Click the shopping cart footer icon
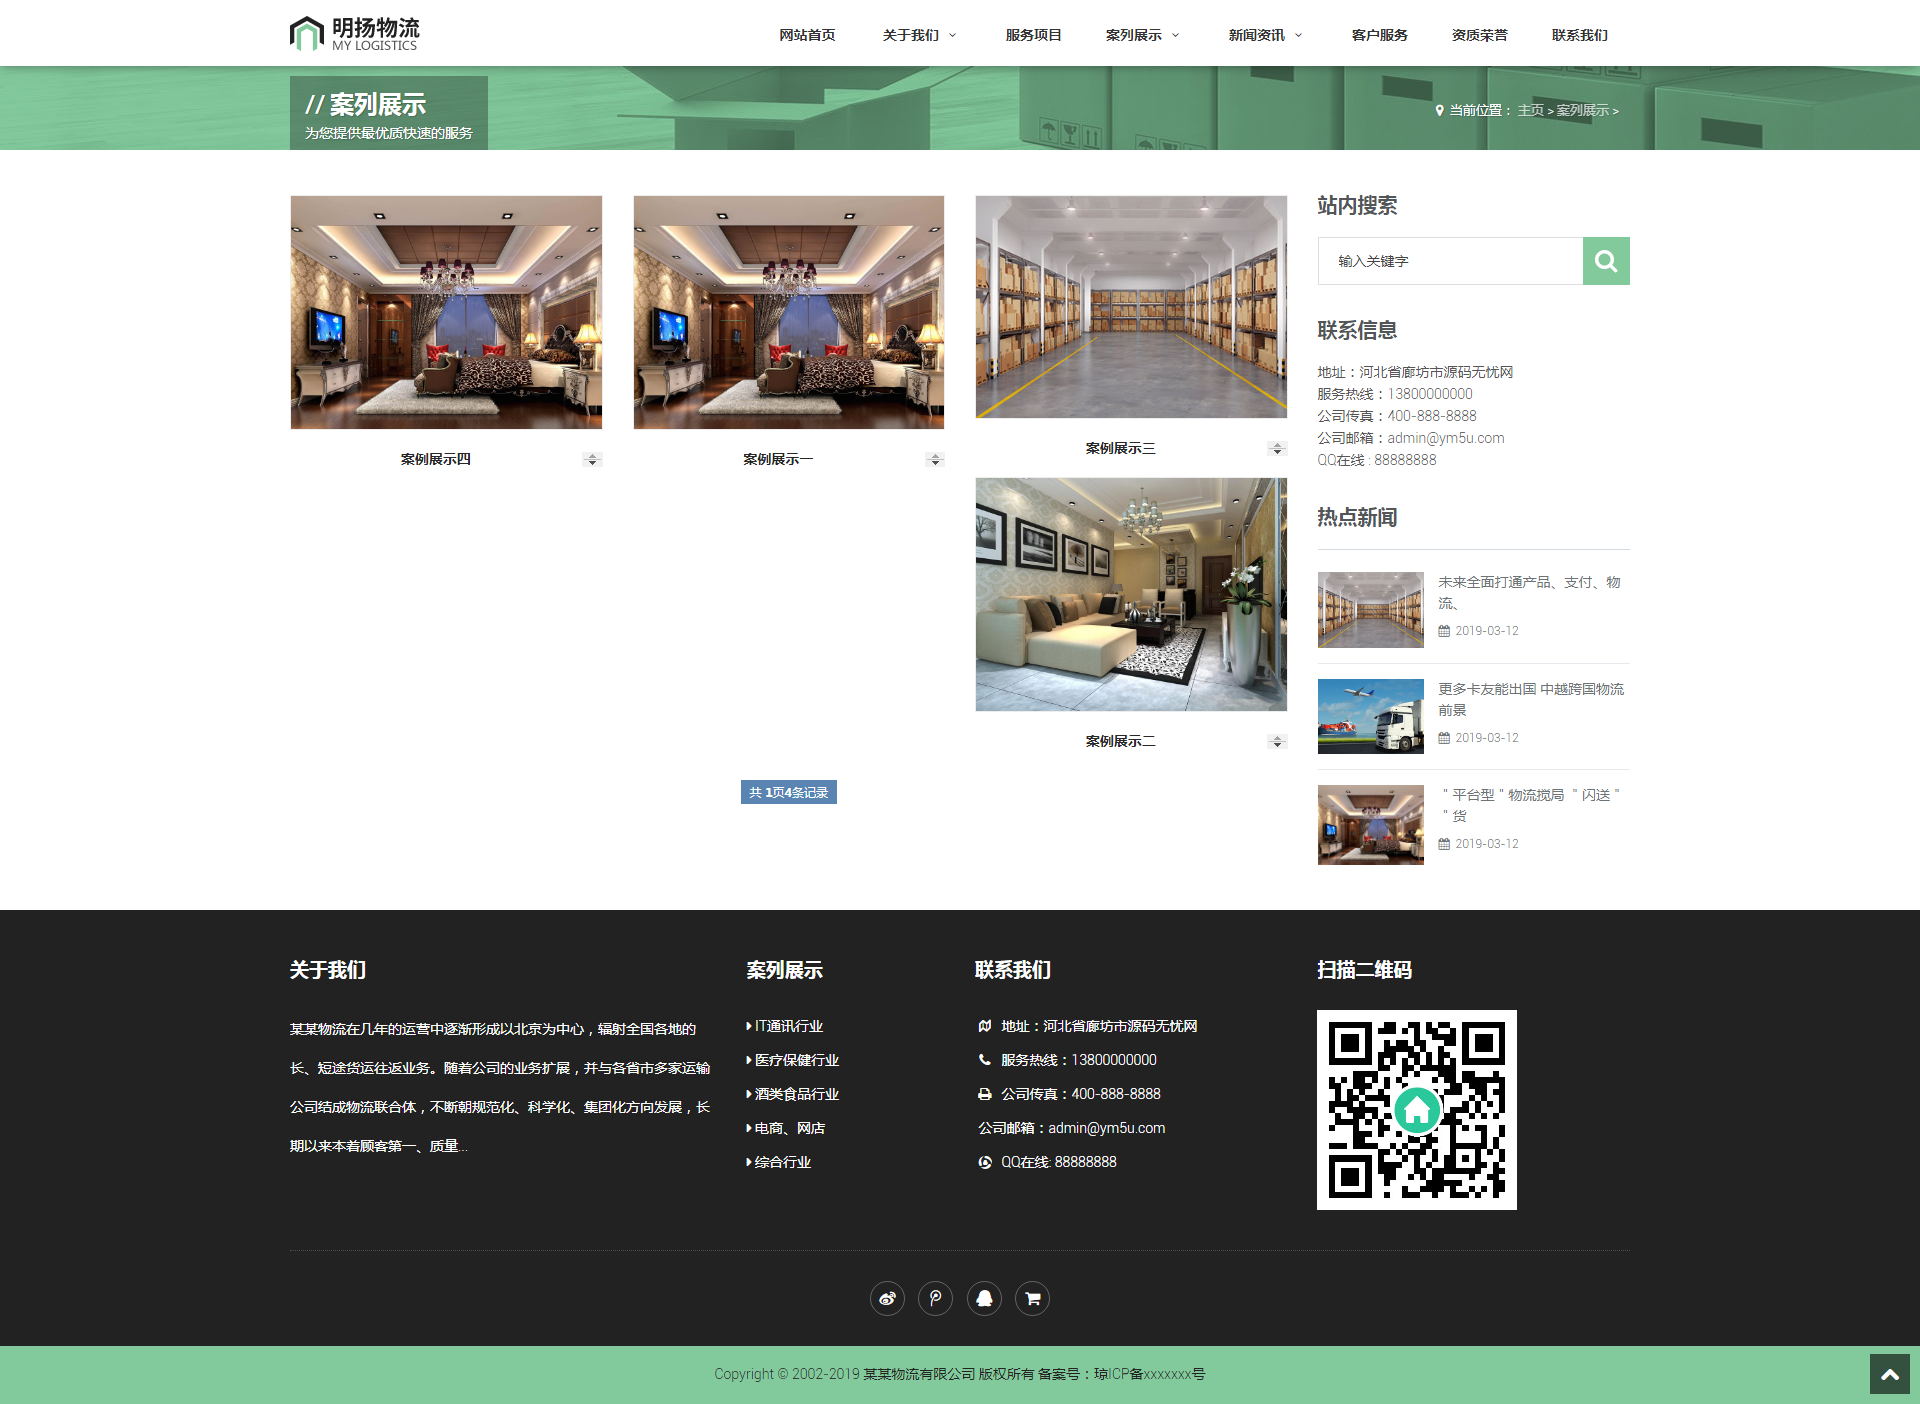Screen dimensions: 1920x1404 pyautogui.click(x=1032, y=1298)
